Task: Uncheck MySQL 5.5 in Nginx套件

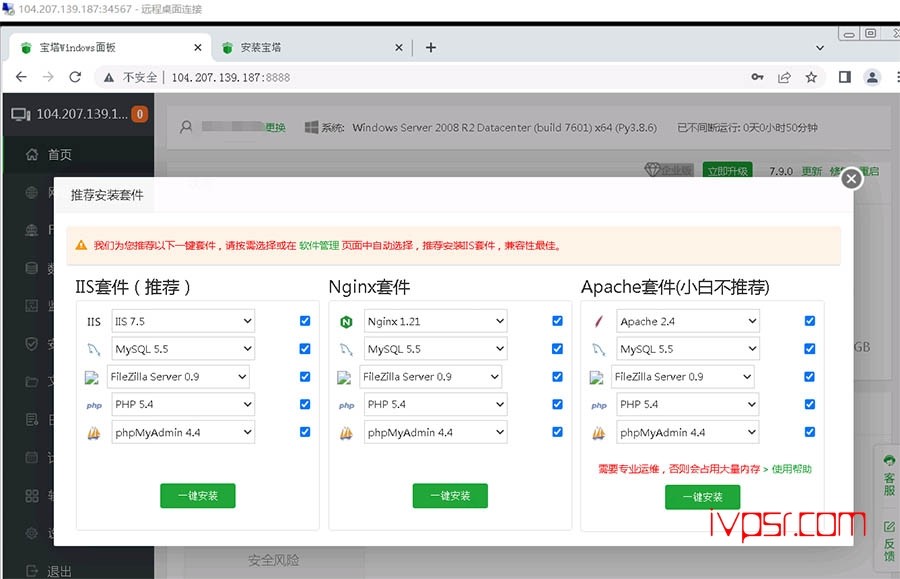Action: 557,348
